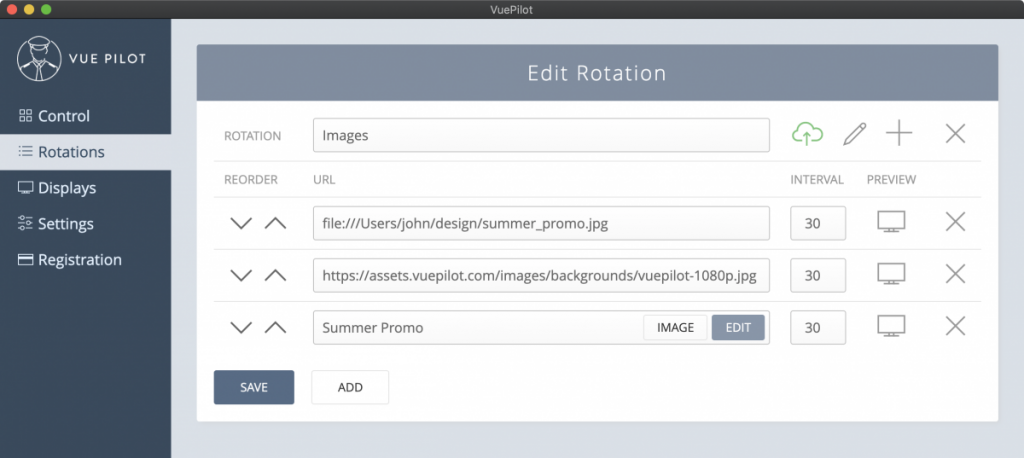Click the green cloud upload icon
1024x458 pixels.
click(x=807, y=133)
